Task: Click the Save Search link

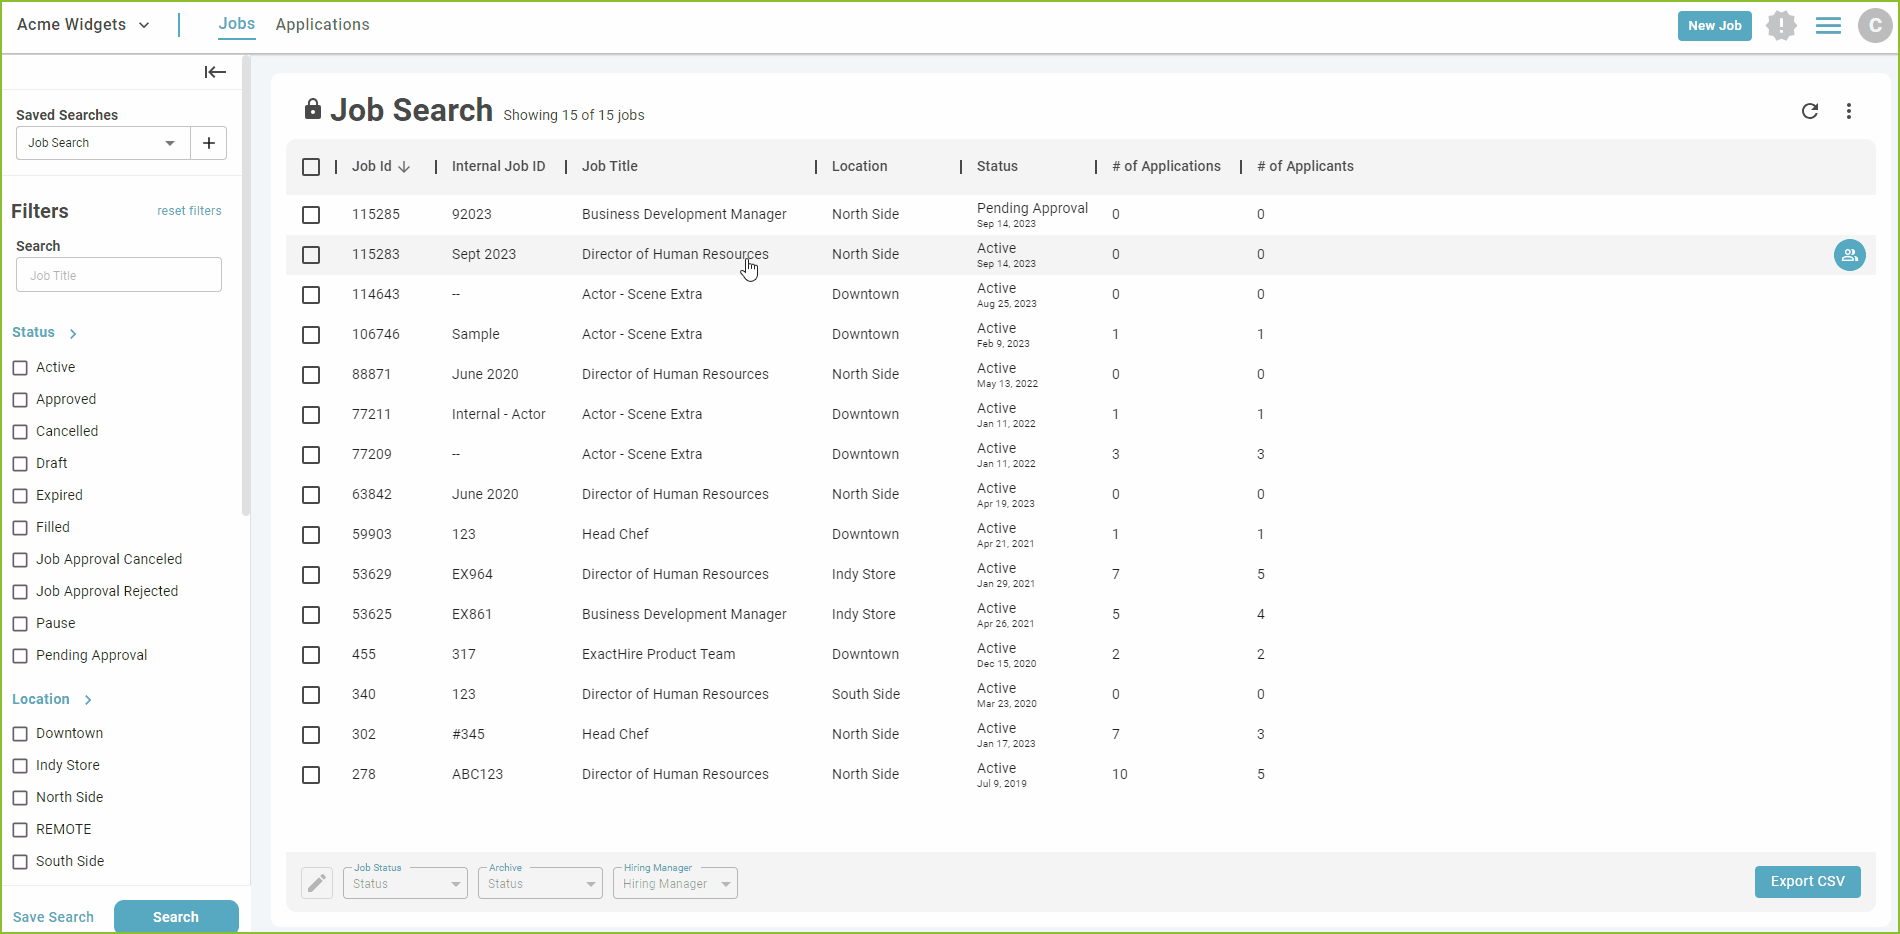Action: point(53,917)
